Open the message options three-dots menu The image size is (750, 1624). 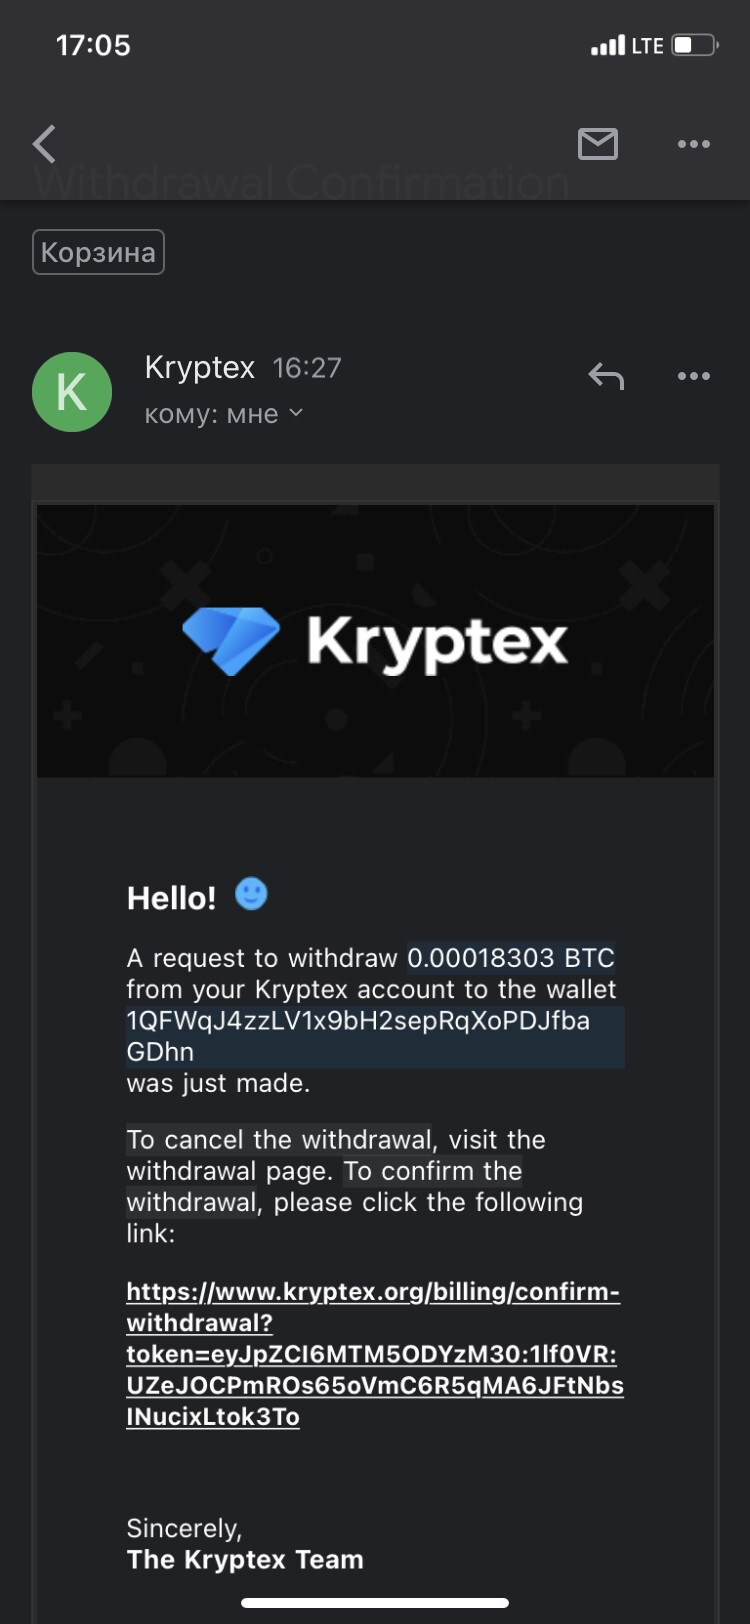693,376
